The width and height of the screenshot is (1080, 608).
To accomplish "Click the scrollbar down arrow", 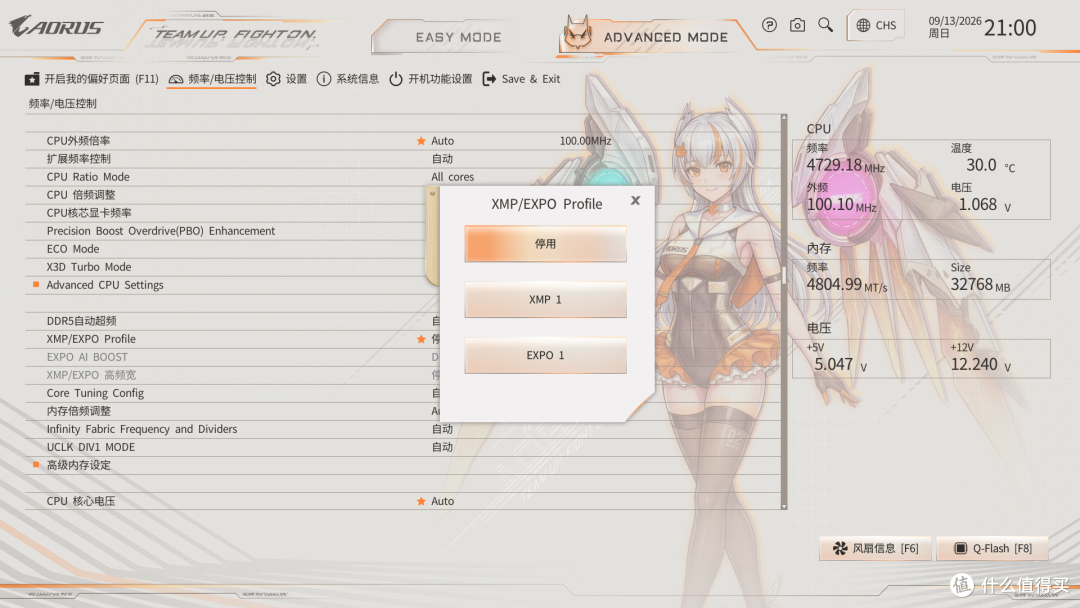I will pos(784,506).
